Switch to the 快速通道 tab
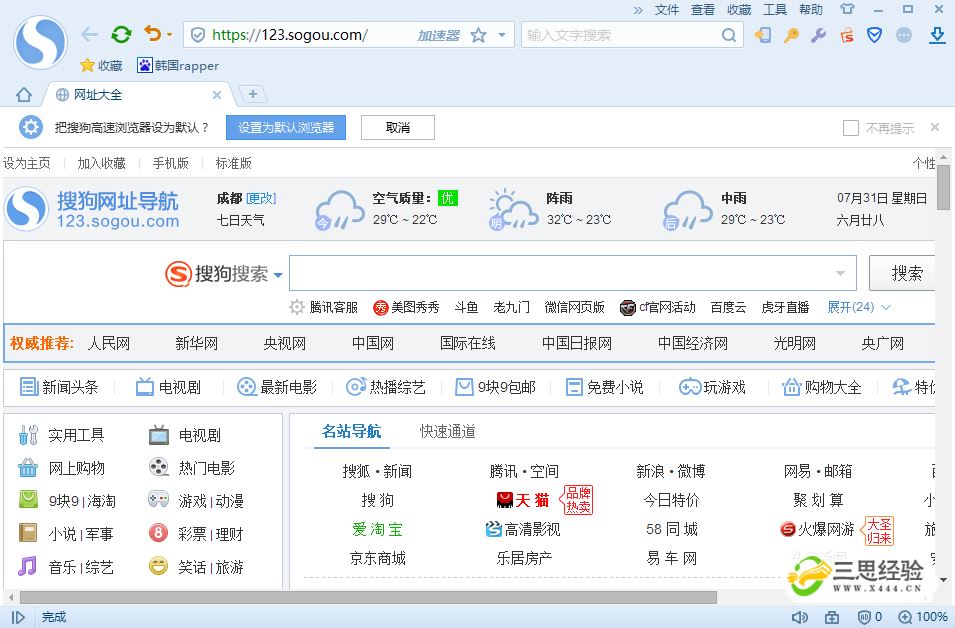The height and width of the screenshot is (628, 955). click(x=447, y=432)
